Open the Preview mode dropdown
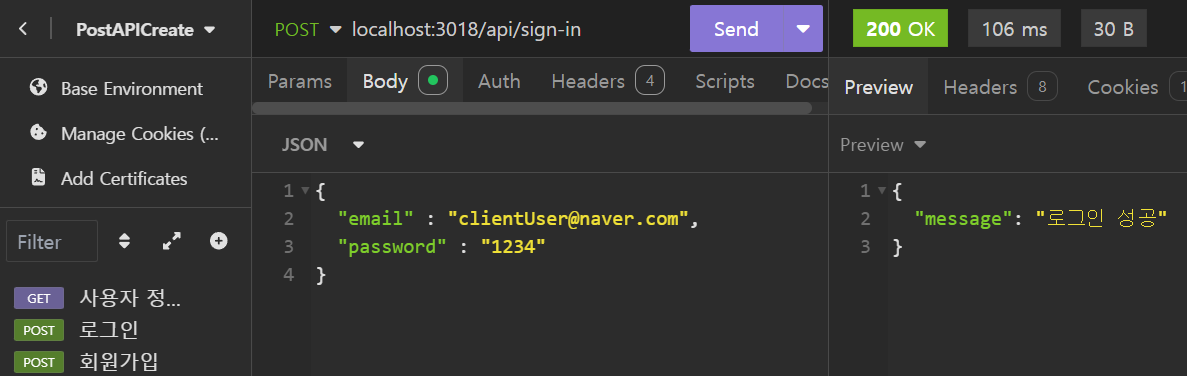The width and height of the screenshot is (1187, 376). click(883, 144)
